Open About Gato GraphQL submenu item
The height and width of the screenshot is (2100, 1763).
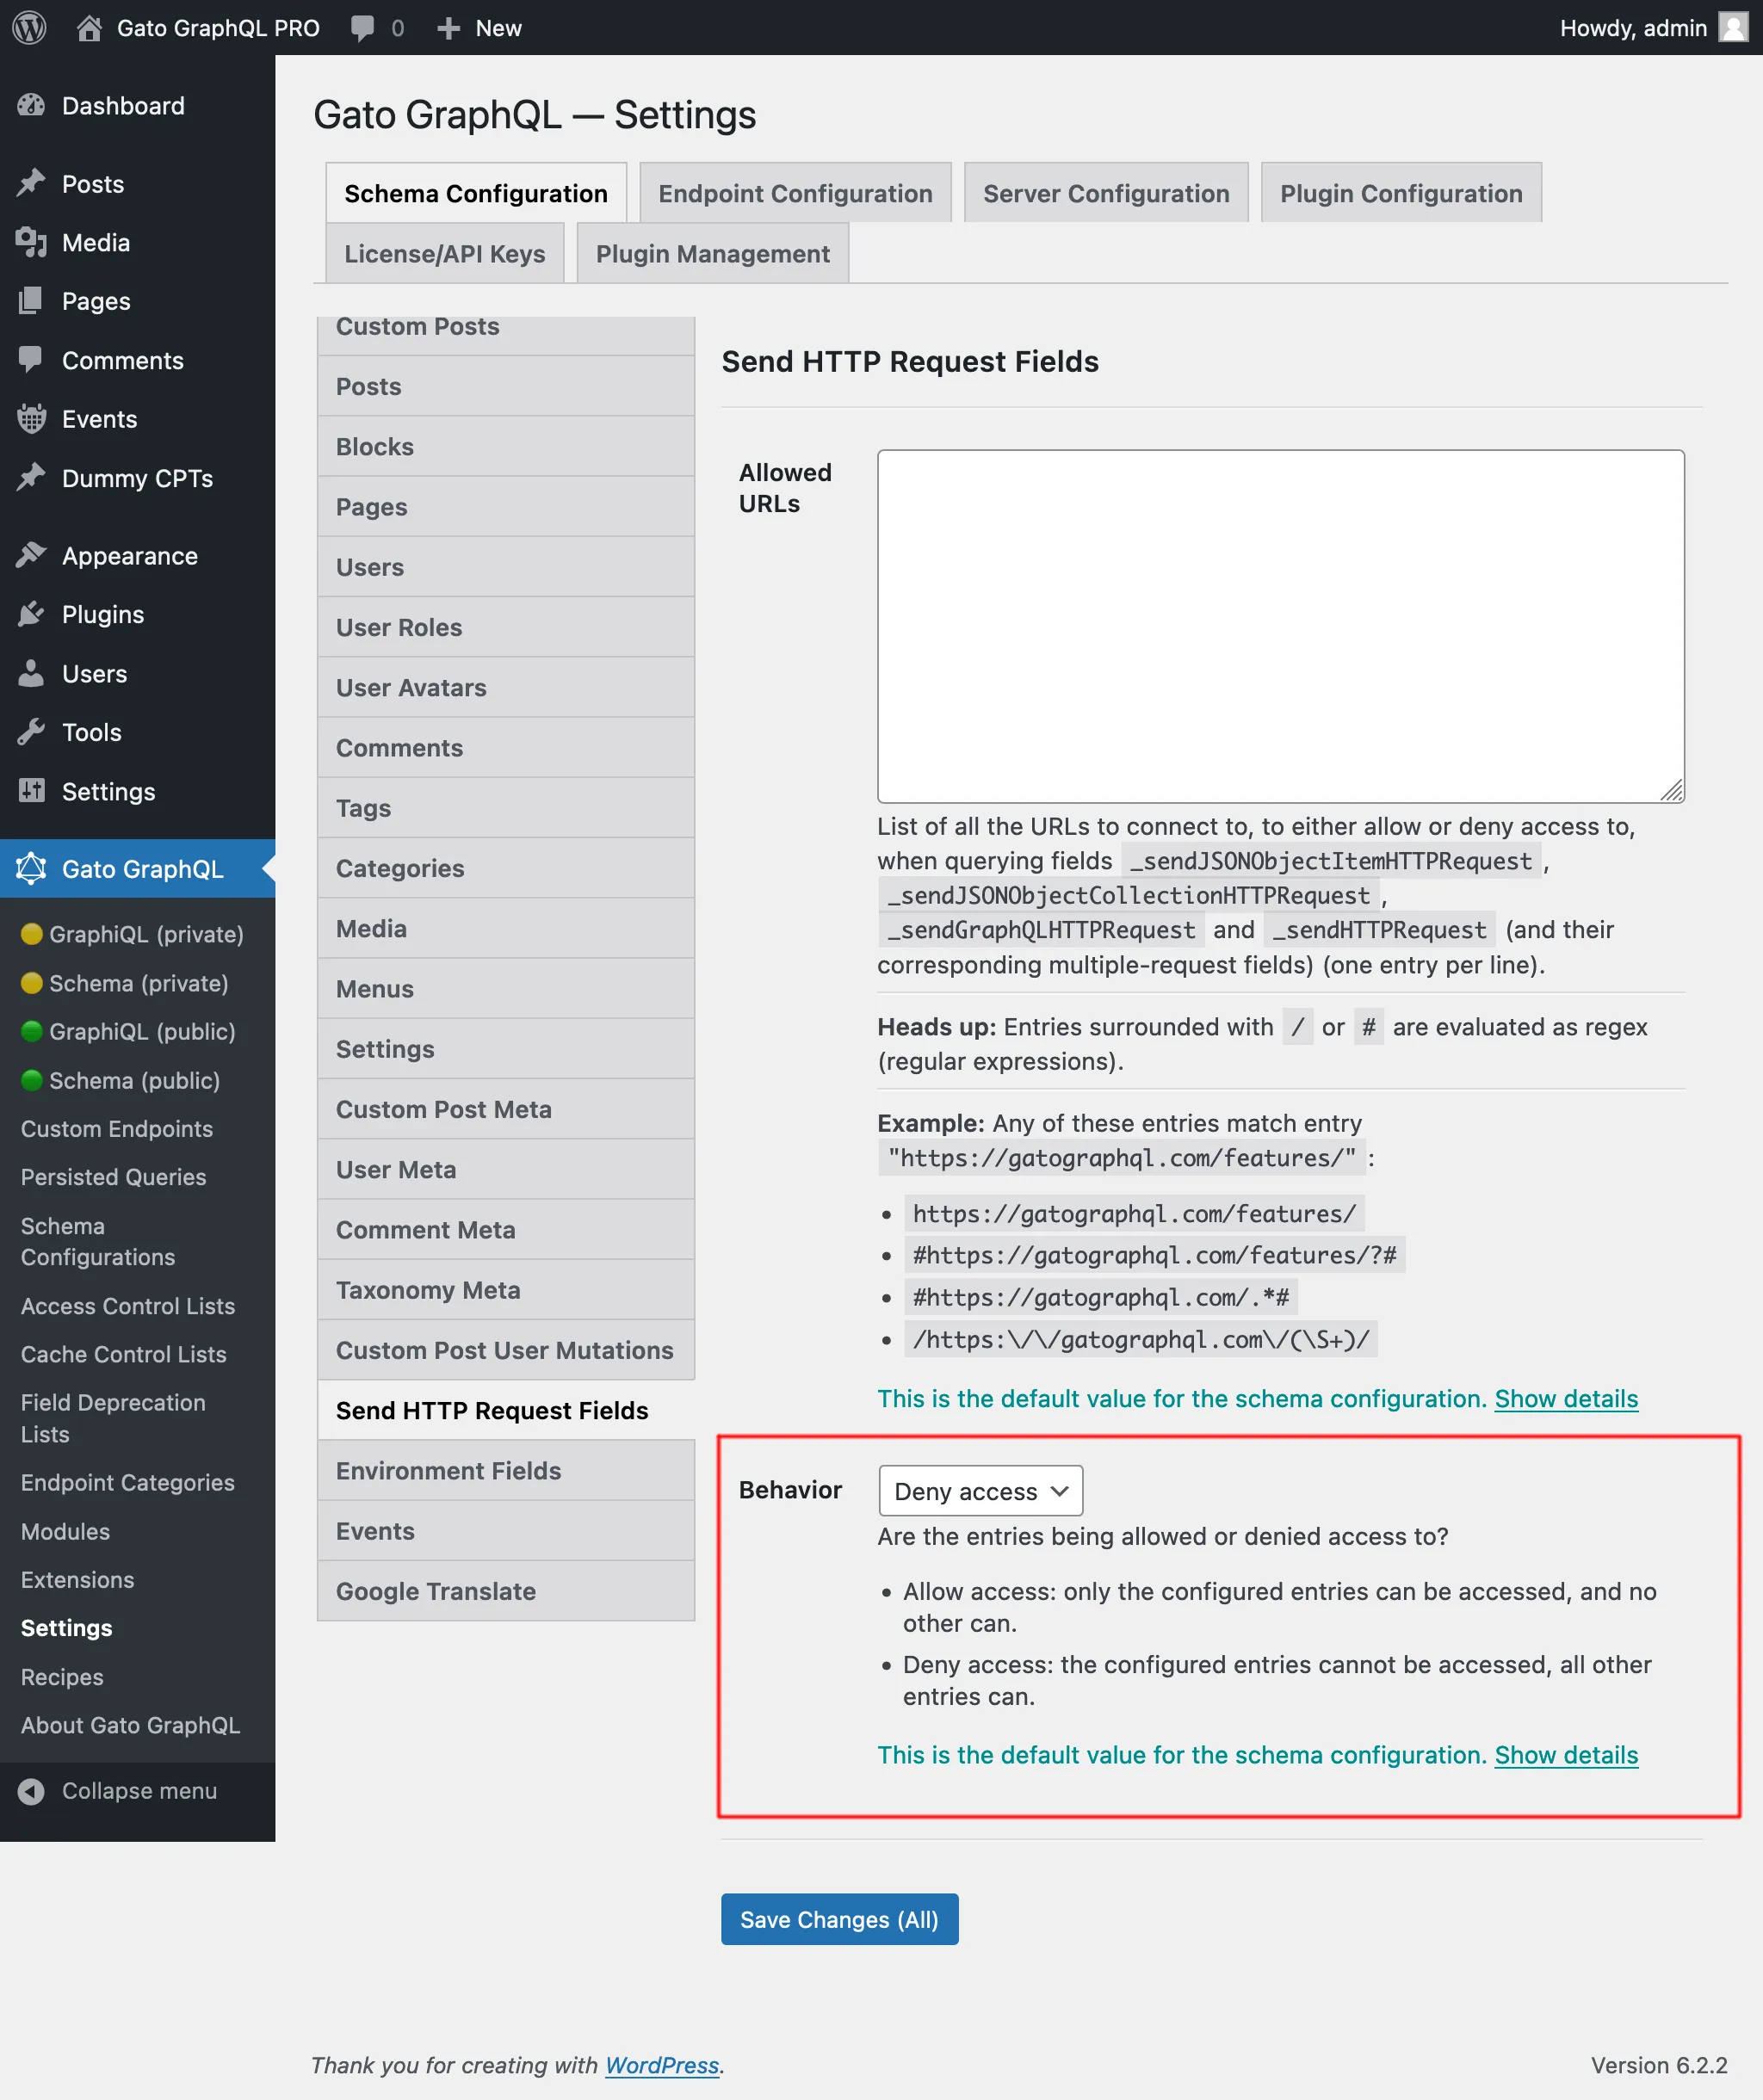click(x=131, y=1725)
